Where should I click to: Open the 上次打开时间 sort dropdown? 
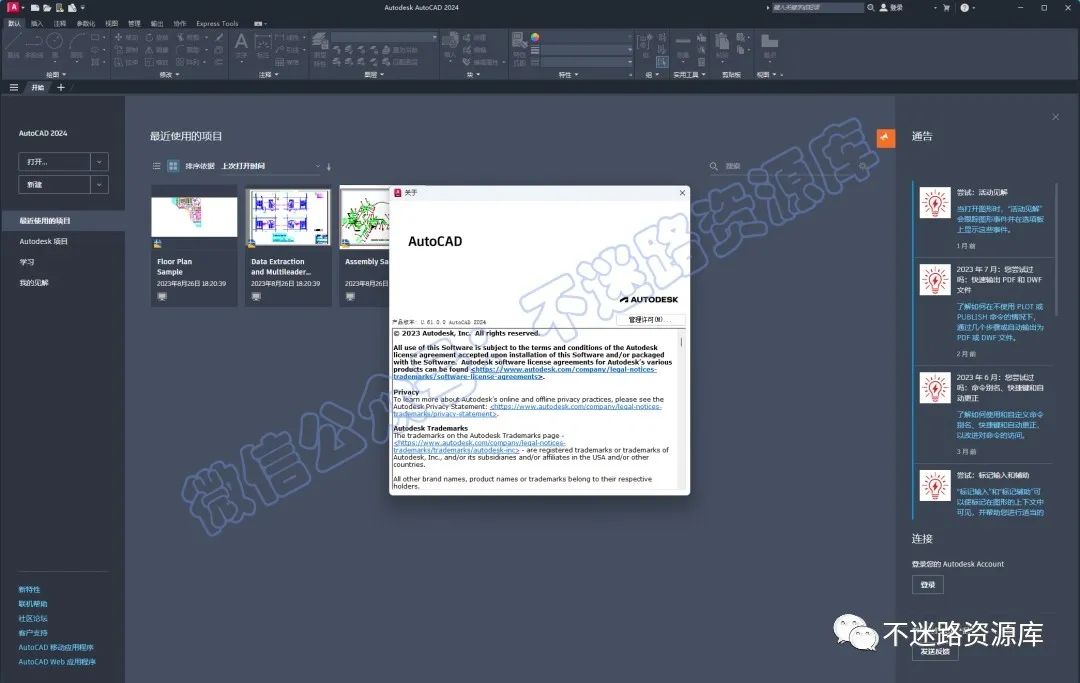[271, 166]
